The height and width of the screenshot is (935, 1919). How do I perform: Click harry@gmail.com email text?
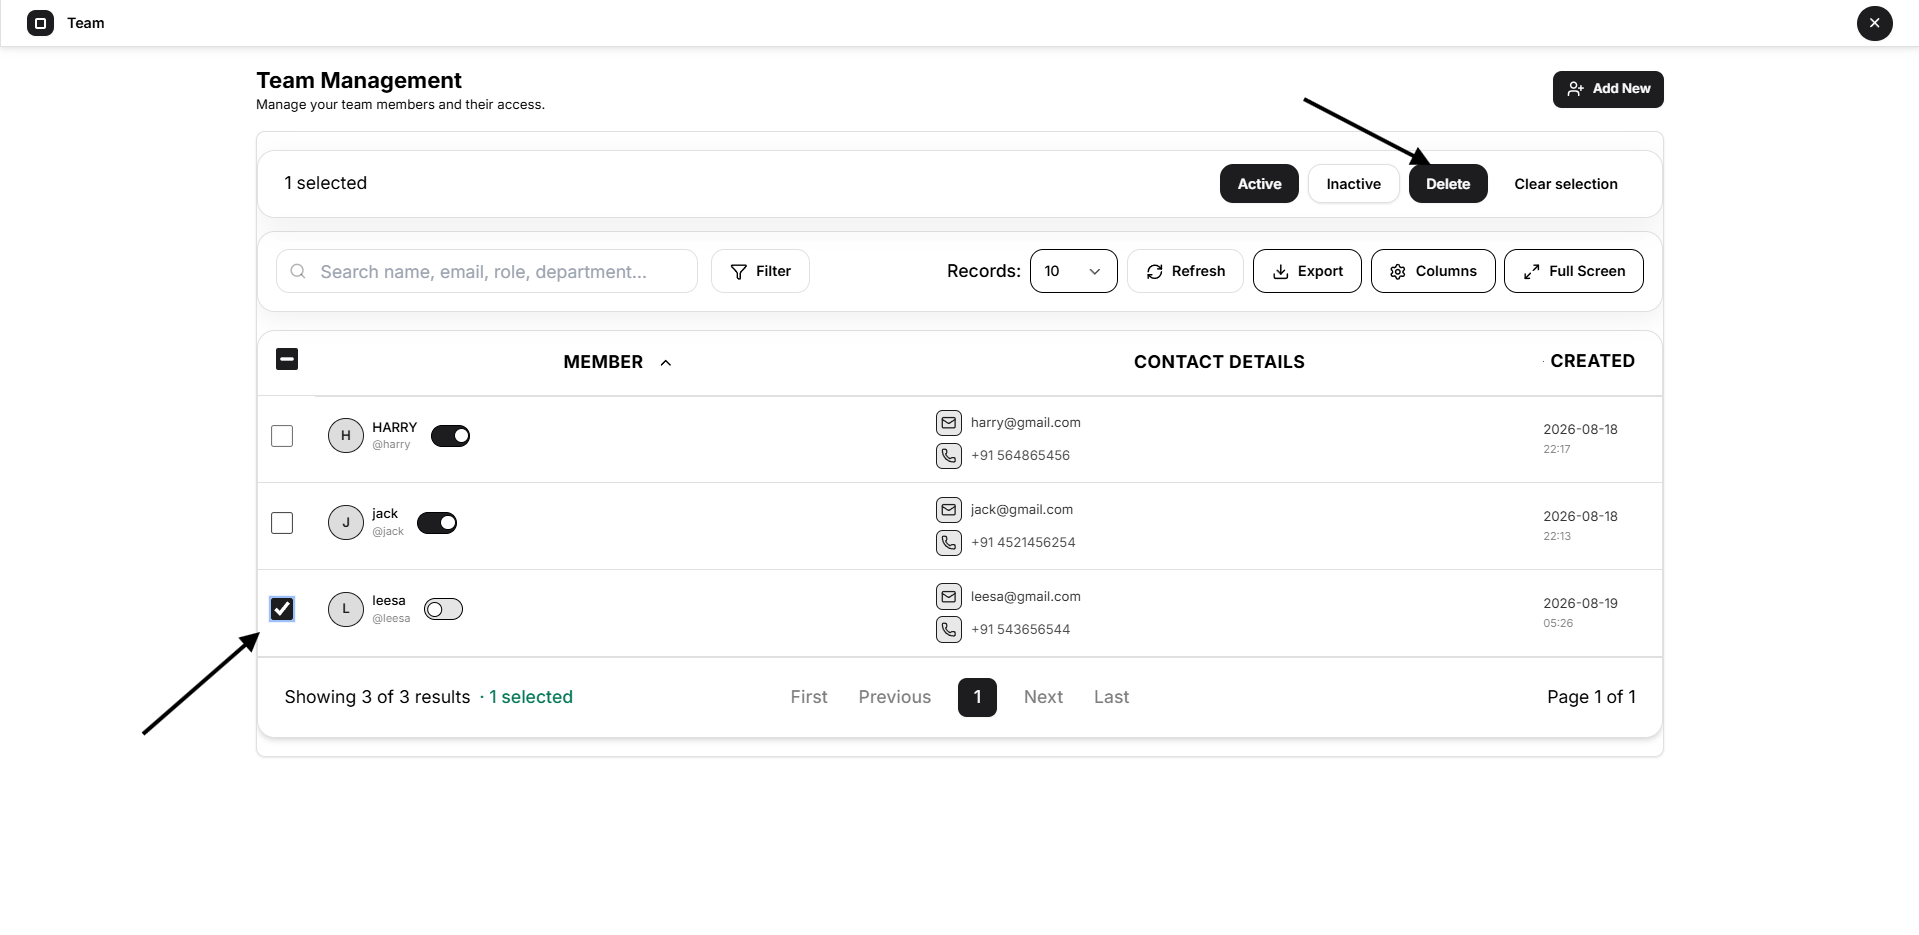(1025, 423)
